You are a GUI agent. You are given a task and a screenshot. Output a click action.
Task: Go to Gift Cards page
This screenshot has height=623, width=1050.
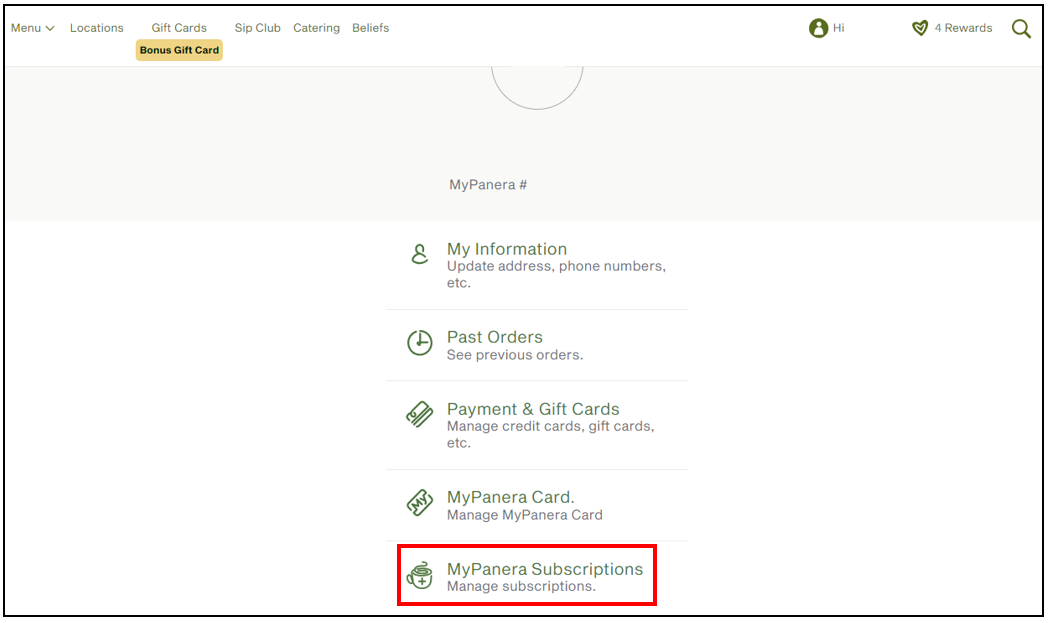pyautogui.click(x=179, y=28)
